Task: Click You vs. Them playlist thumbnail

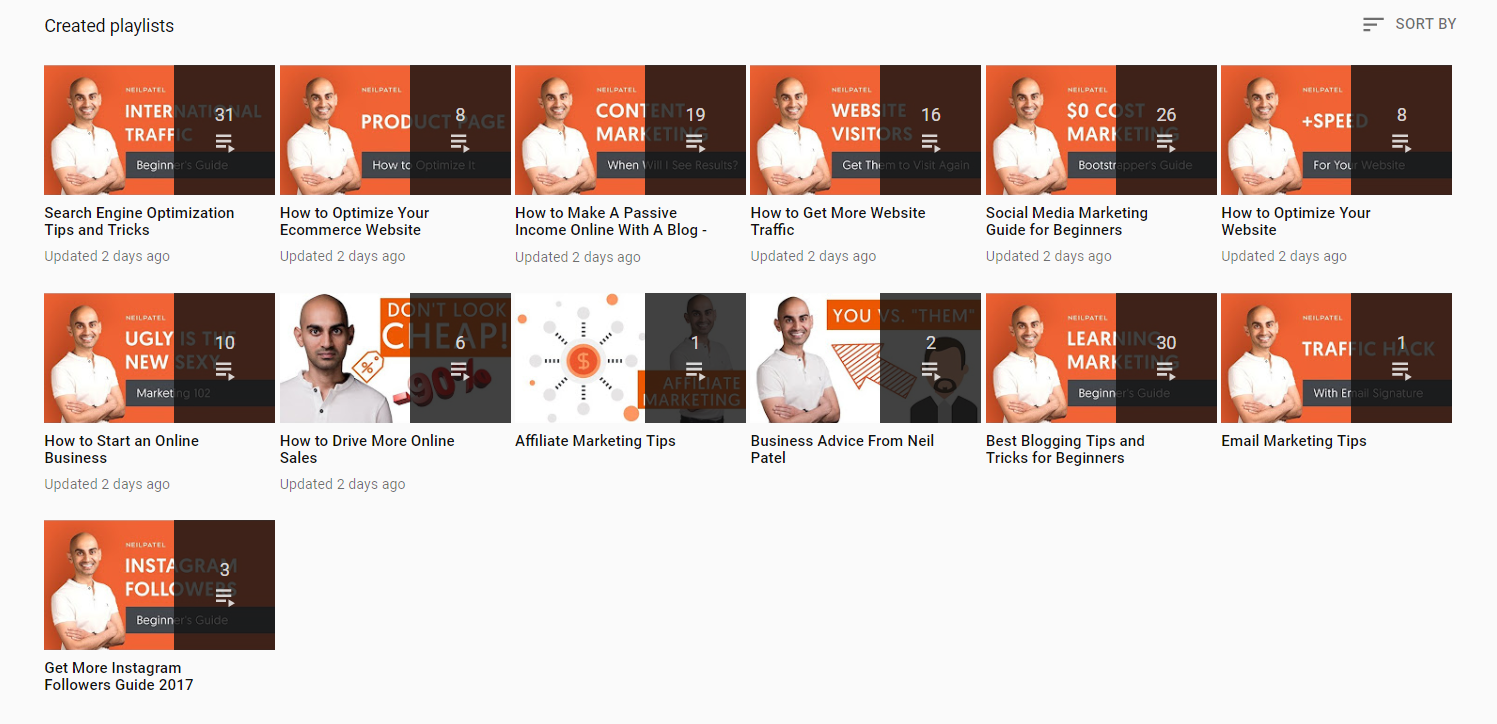Action: click(866, 358)
